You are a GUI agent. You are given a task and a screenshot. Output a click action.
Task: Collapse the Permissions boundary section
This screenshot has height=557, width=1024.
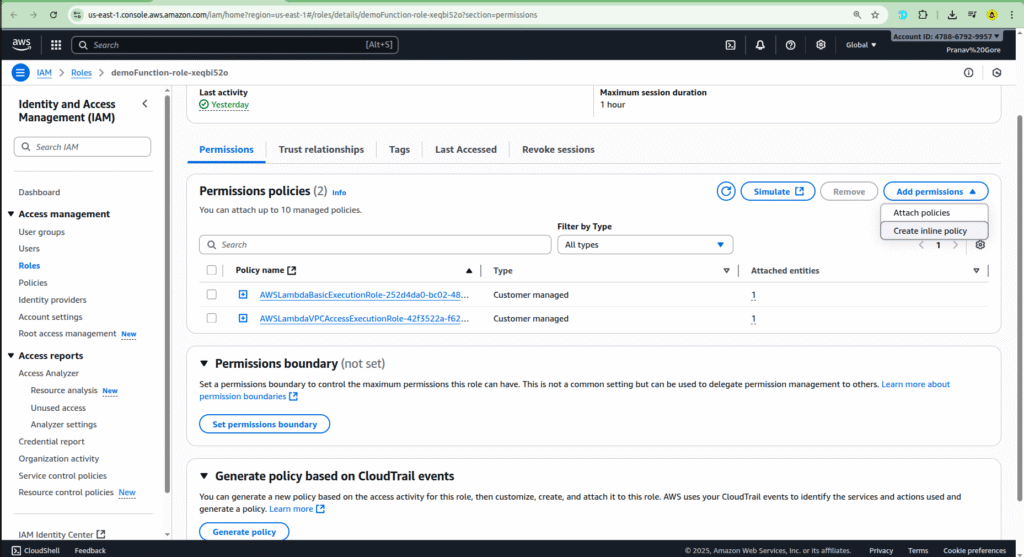(x=204, y=364)
